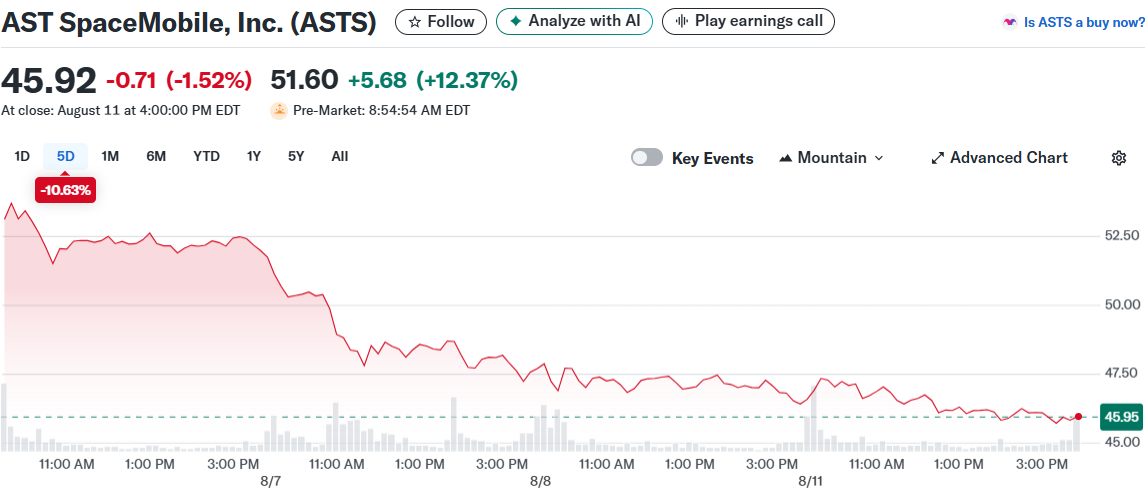Select the 1D time range tab
This screenshot has height=491, width=1146.
23,156
